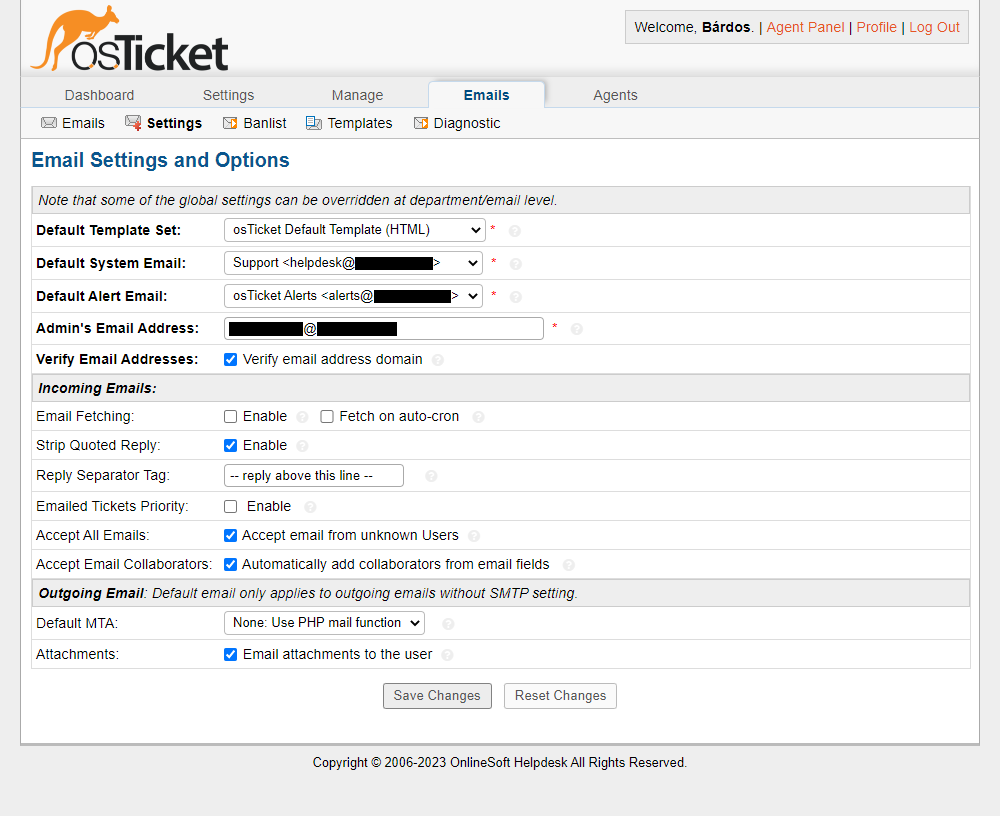The image size is (1000, 816).
Task: Open the Default MTA dropdown
Action: click(x=324, y=622)
